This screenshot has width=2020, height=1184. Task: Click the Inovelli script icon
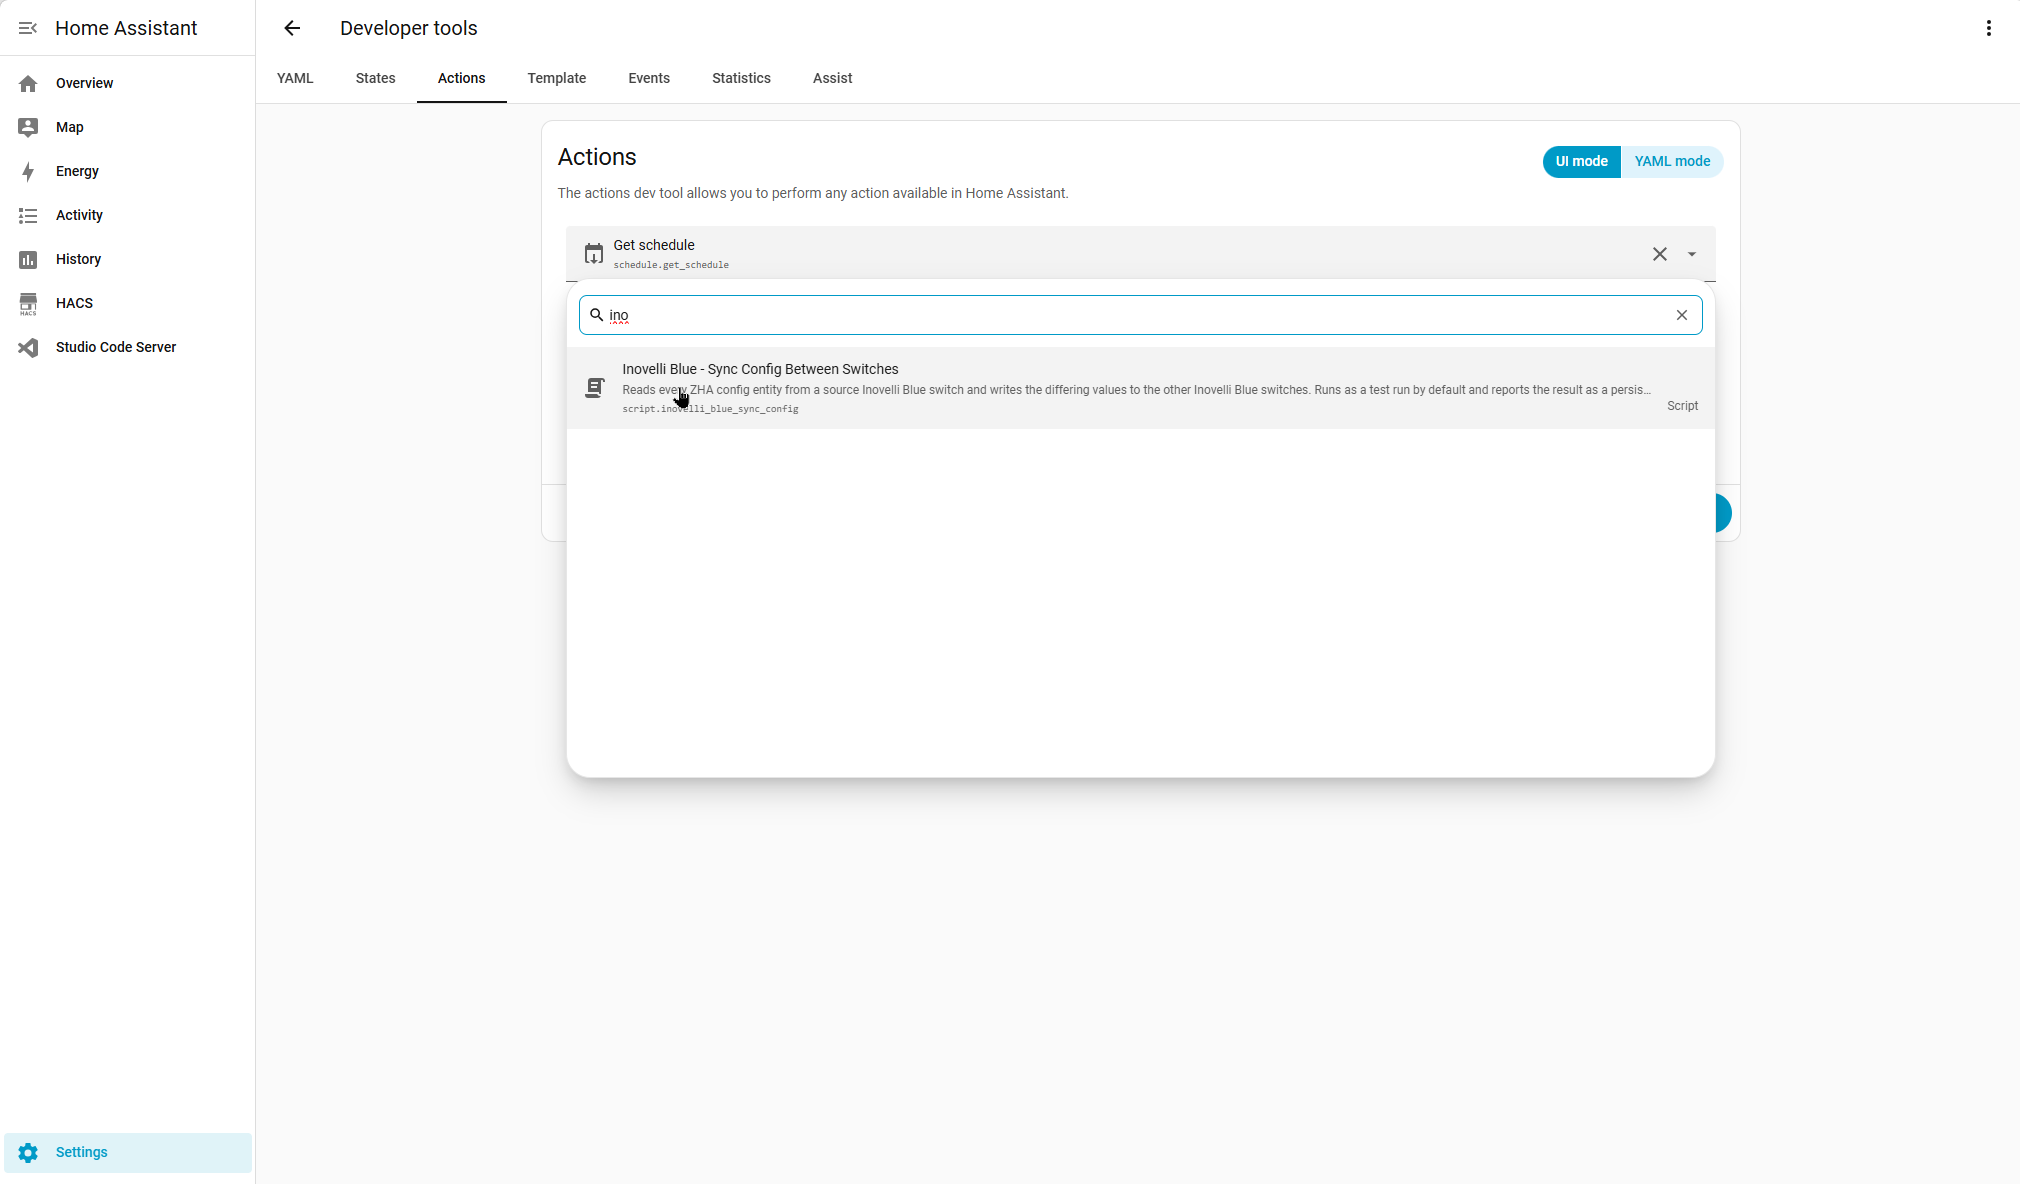(x=595, y=388)
